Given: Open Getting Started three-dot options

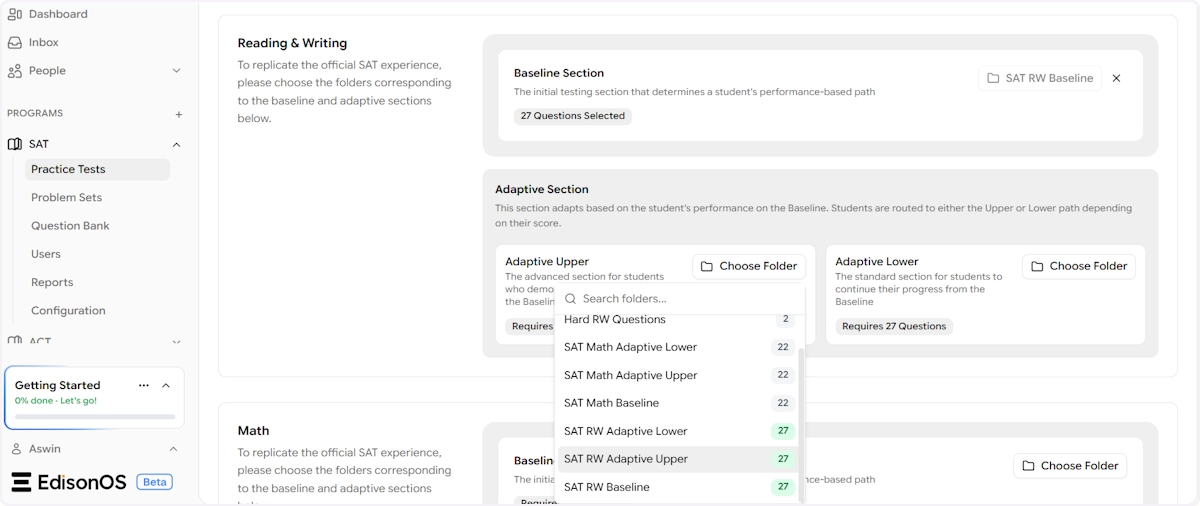Looking at the screenshot, I should (144, 385).
